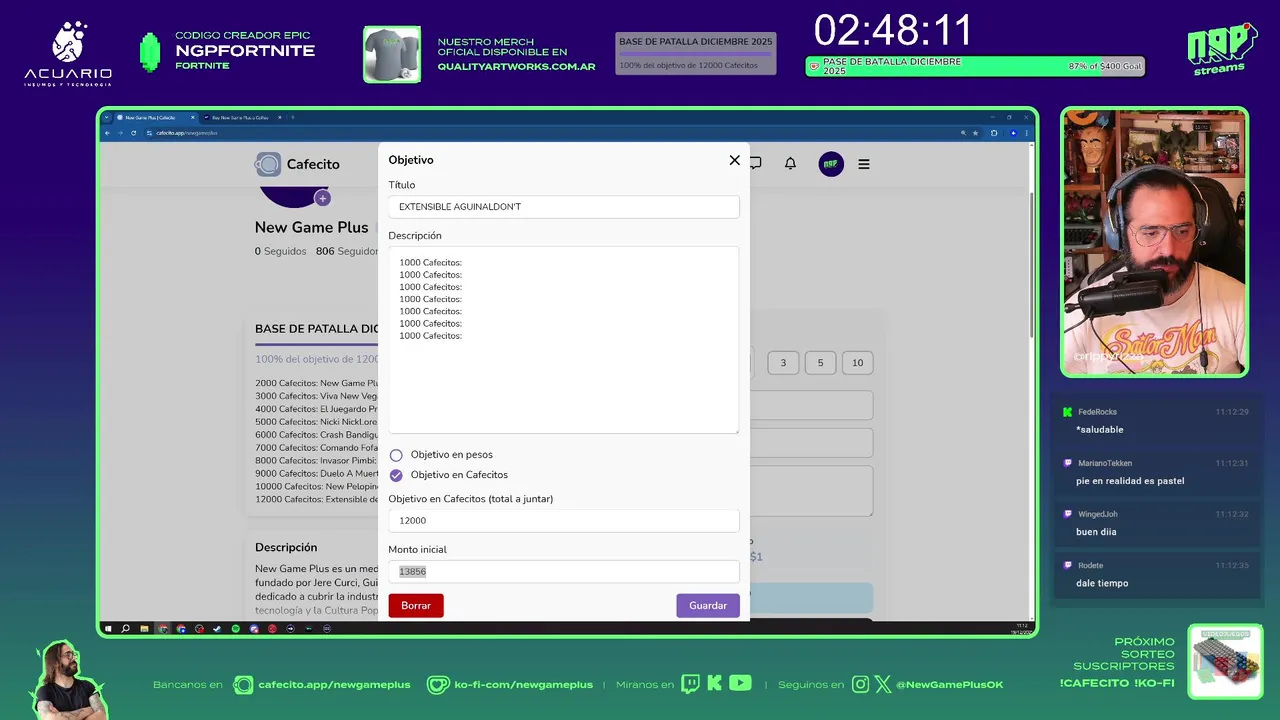The height and width of the screenshot is (720, 1280).
Task: Click the Cafecito logo
Action: [x=297, y=164]
